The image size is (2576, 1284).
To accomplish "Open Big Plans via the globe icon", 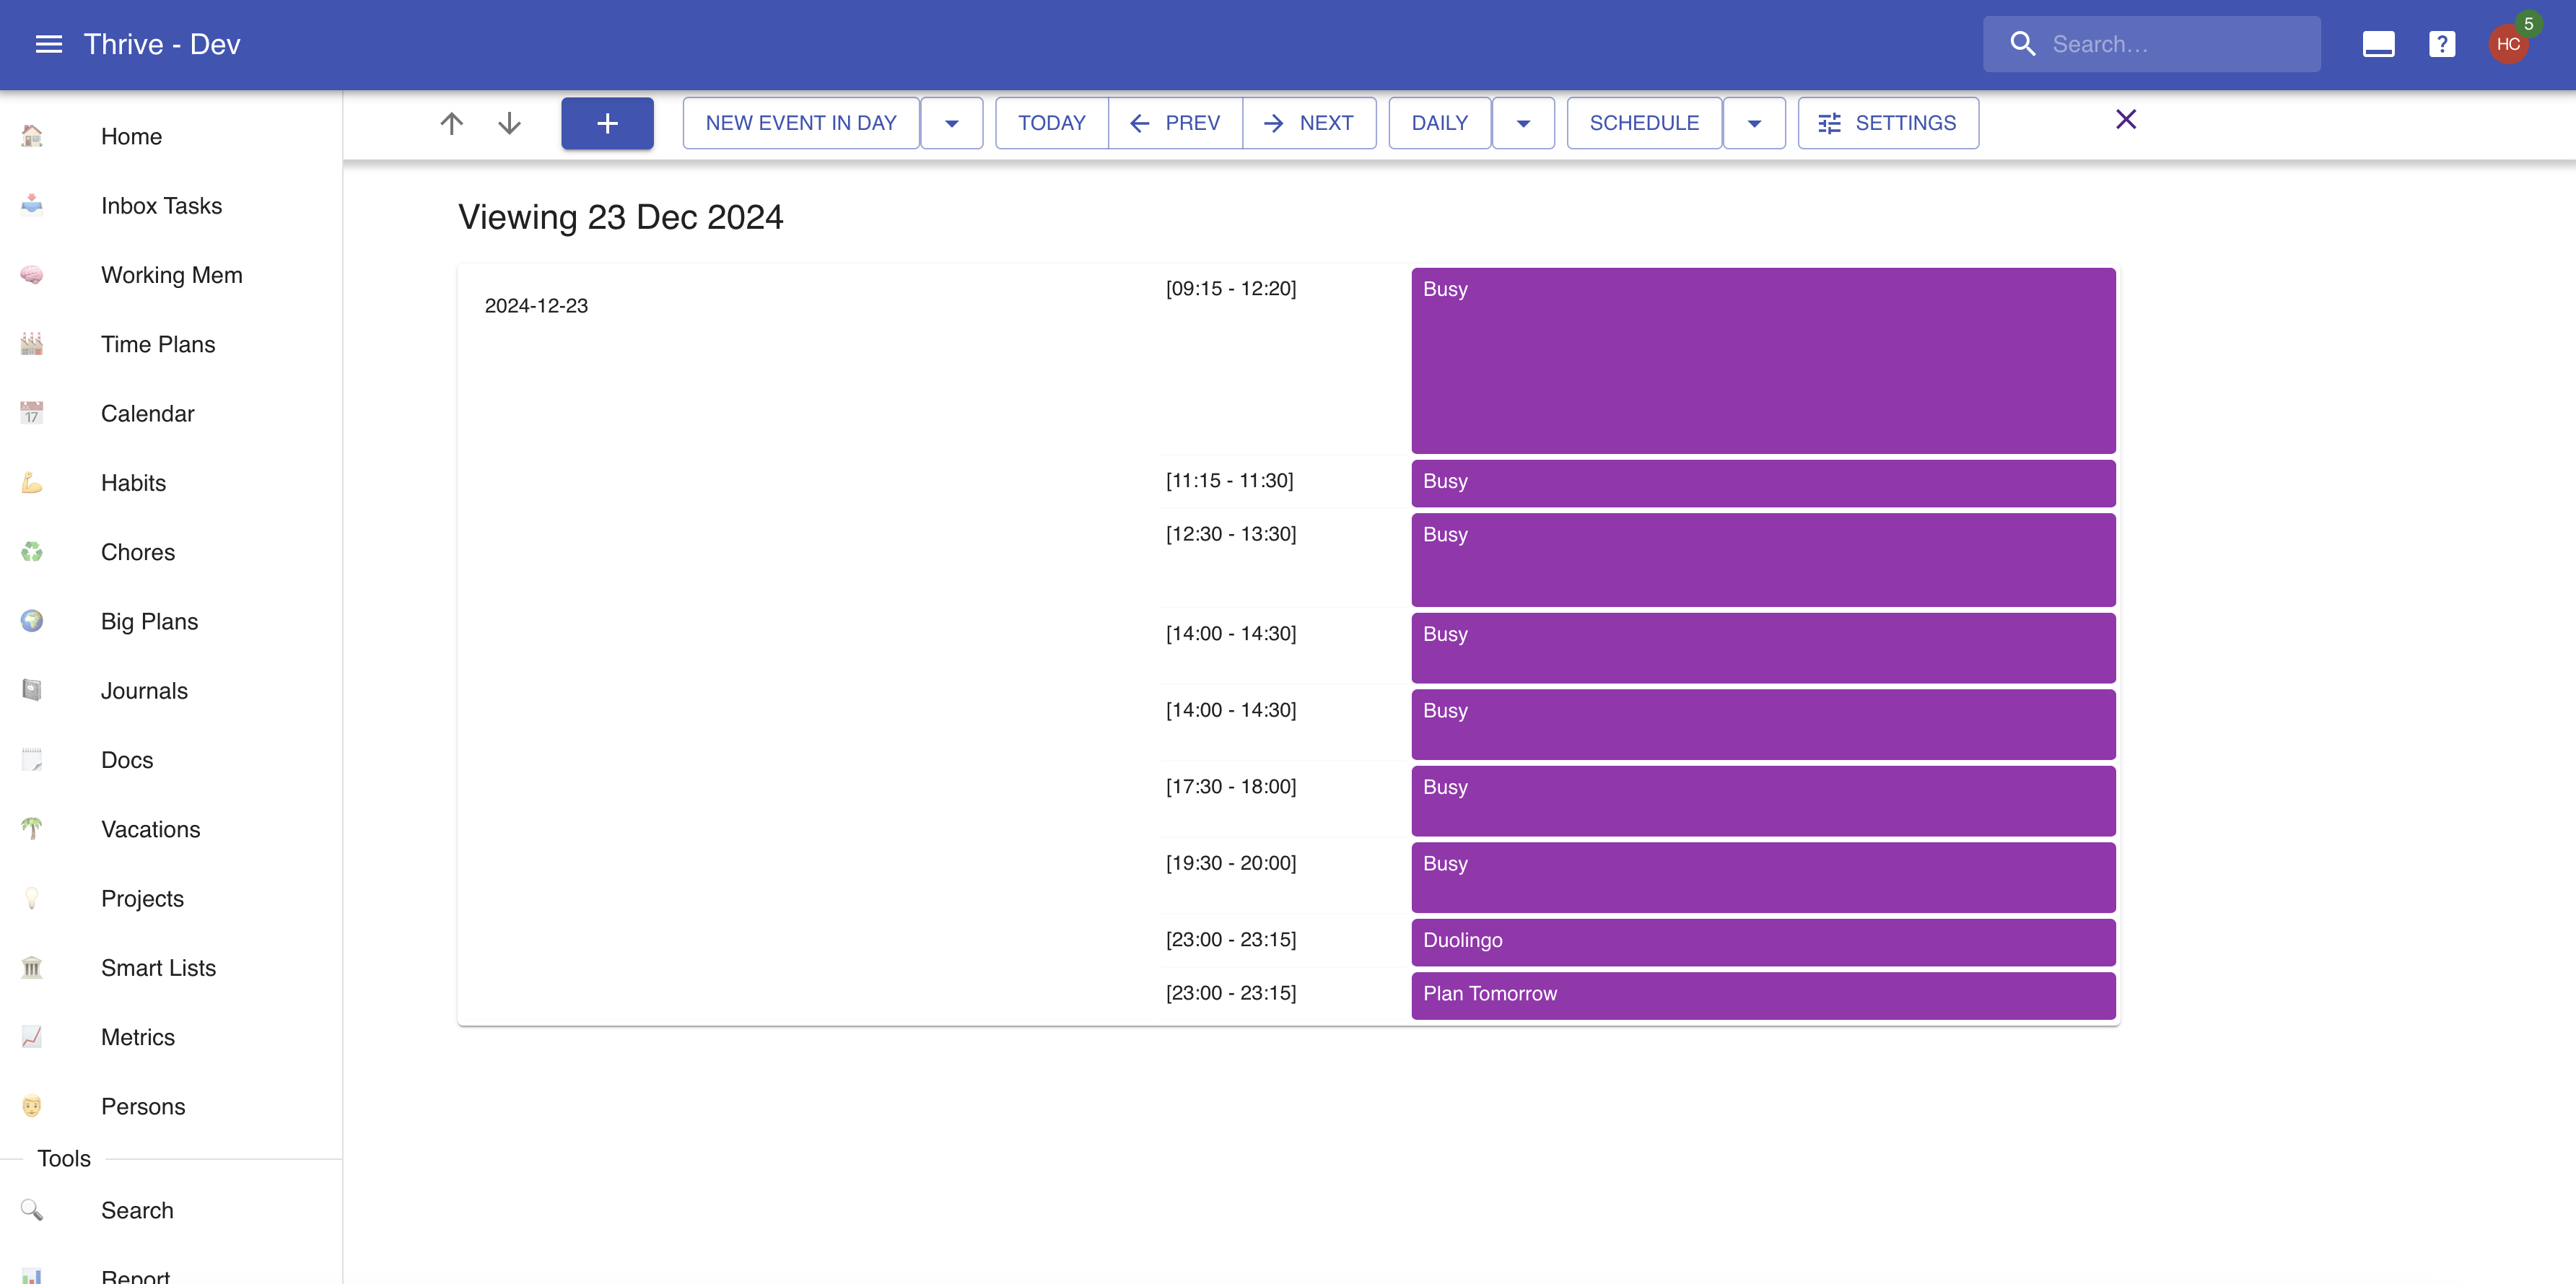I will [x=32, y=621].
